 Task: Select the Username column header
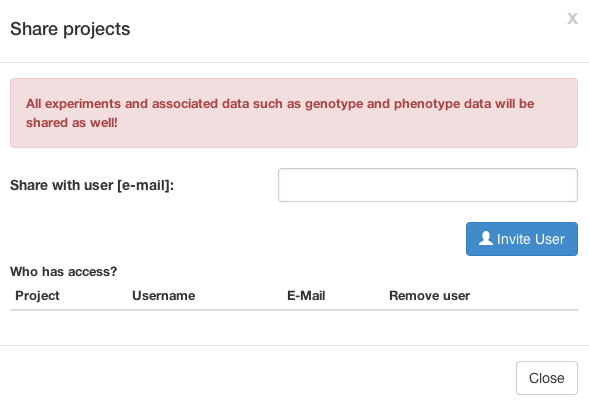163,296
